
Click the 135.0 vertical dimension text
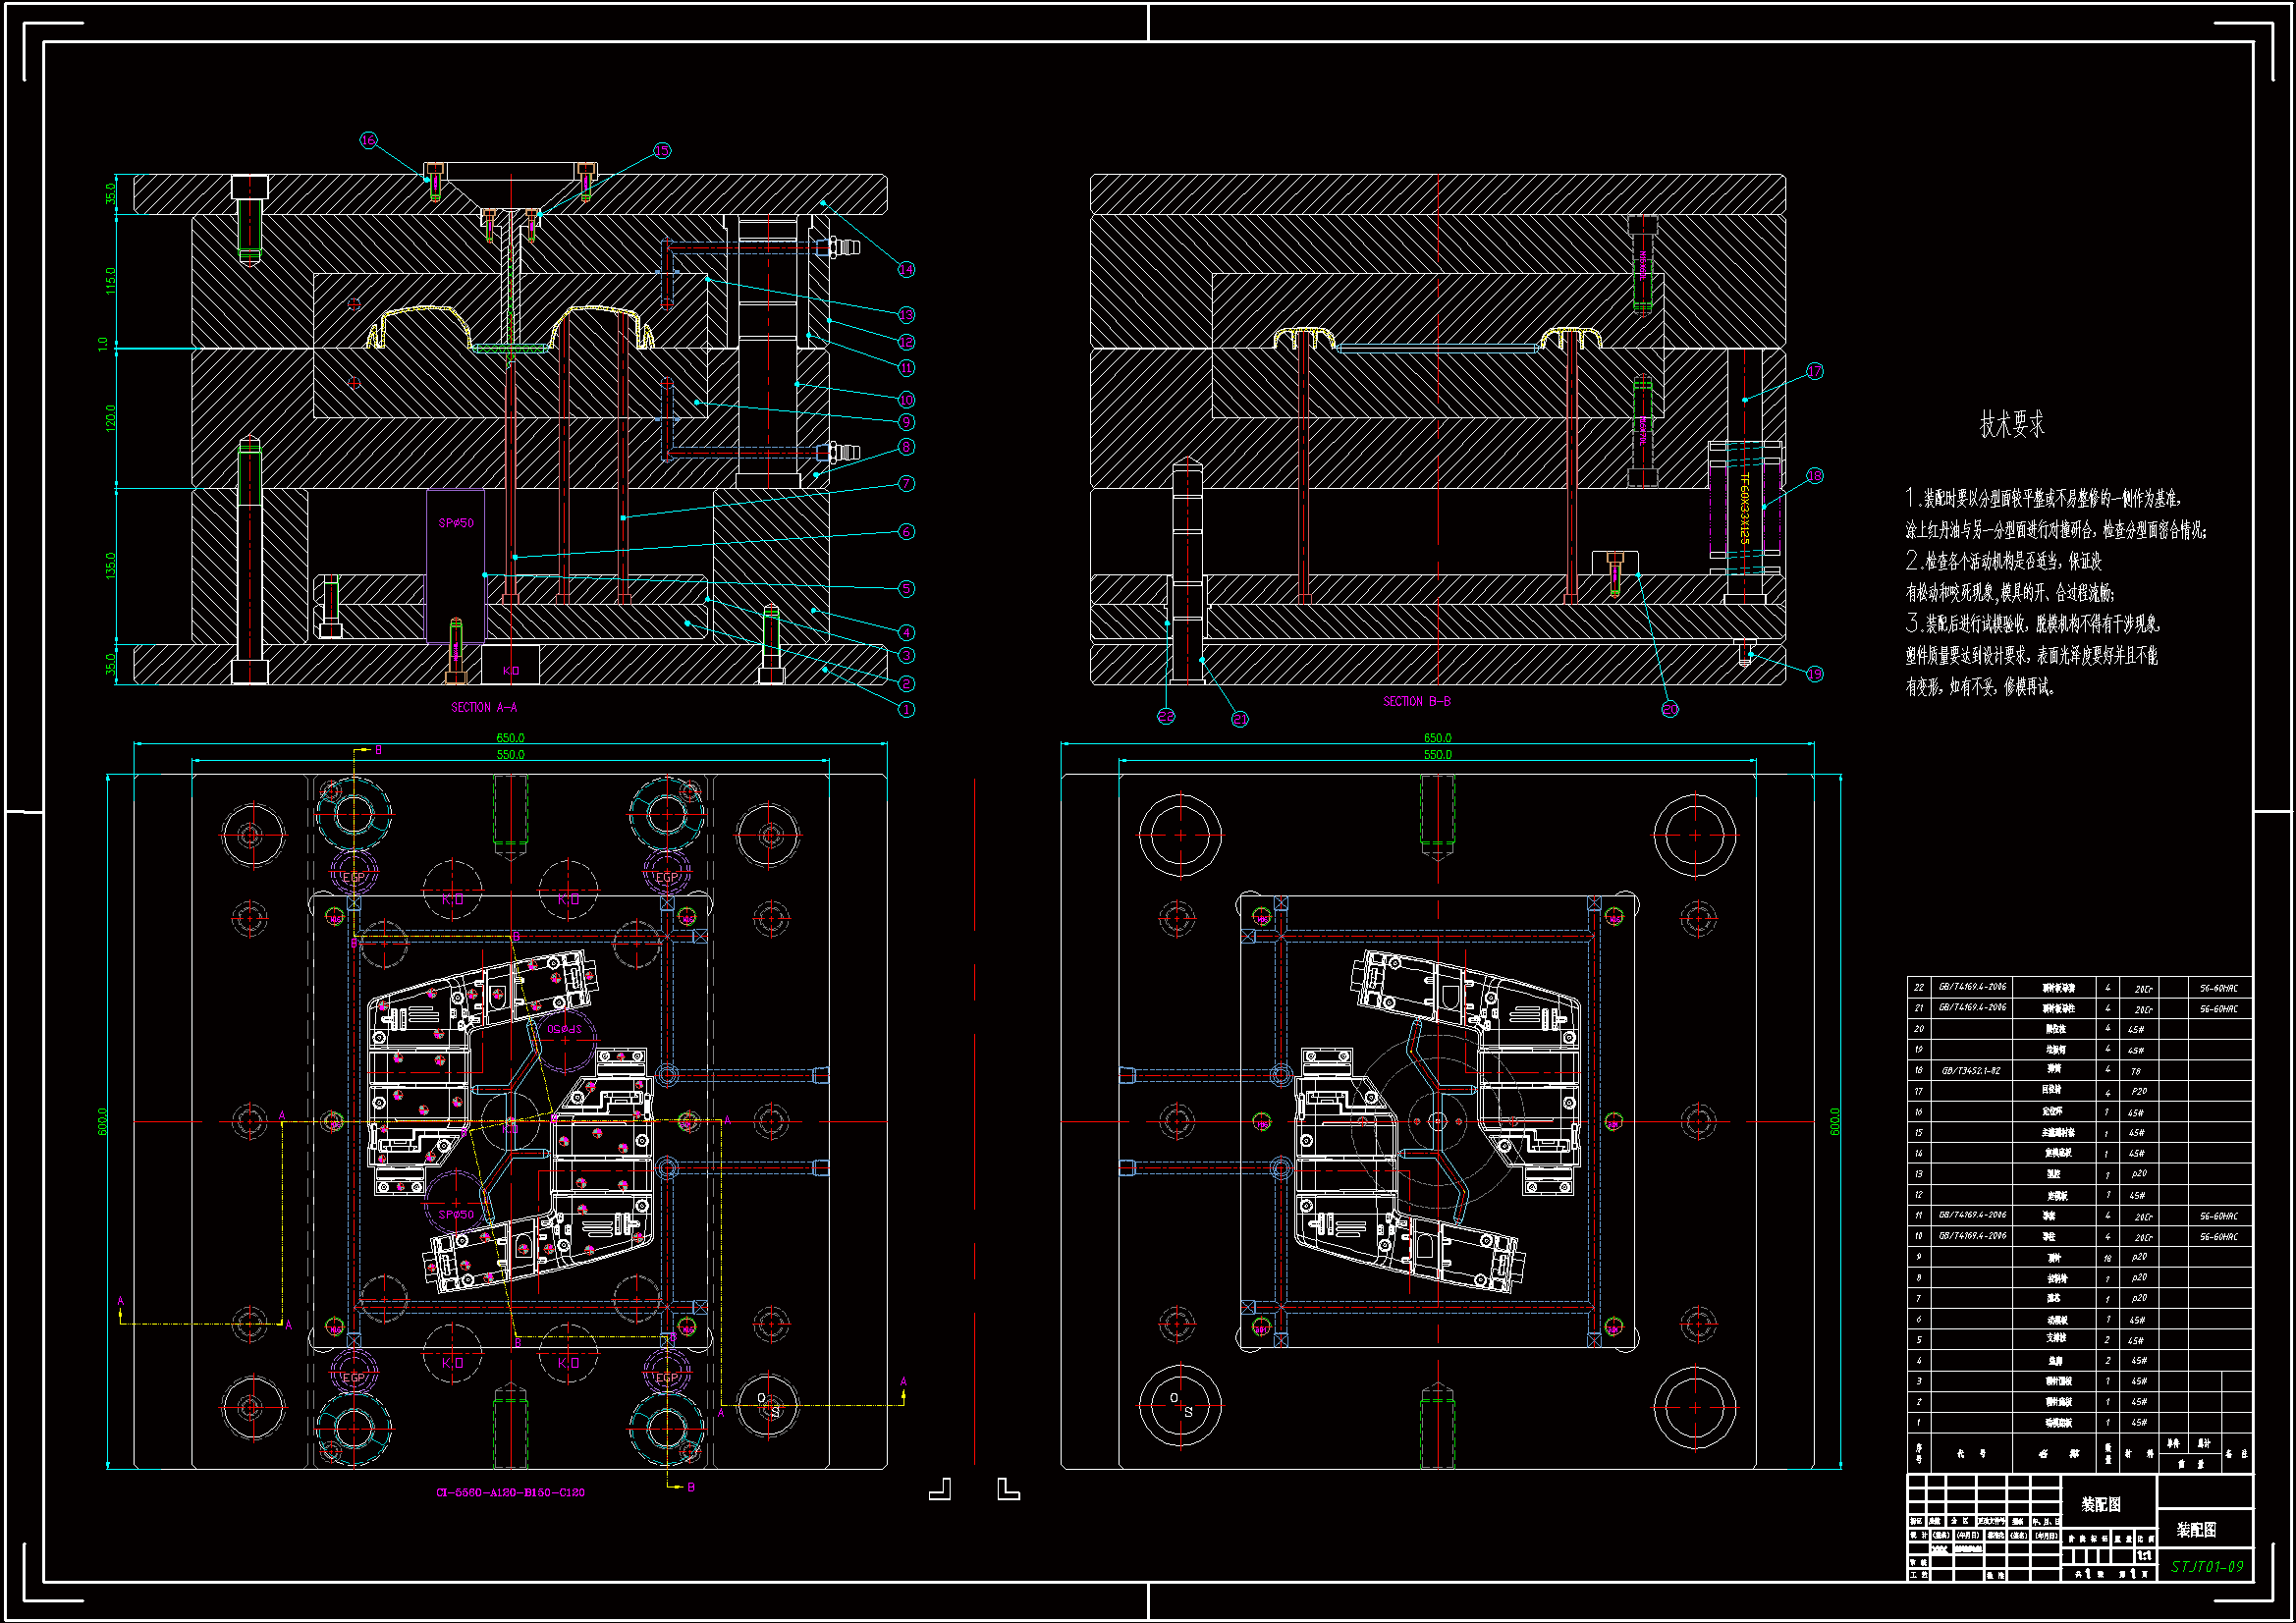(110, 565)
